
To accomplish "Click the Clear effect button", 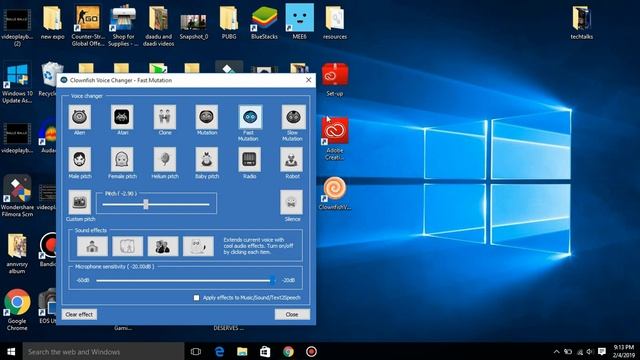I will 79,314.
